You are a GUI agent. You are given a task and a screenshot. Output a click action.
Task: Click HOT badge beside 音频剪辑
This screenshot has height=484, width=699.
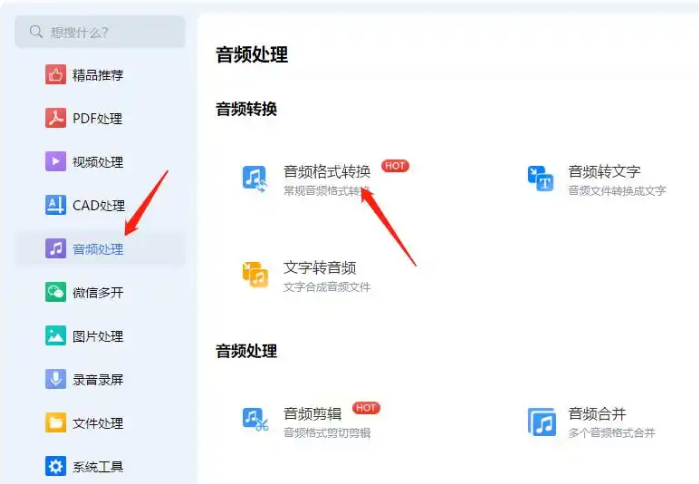[366, 408]
